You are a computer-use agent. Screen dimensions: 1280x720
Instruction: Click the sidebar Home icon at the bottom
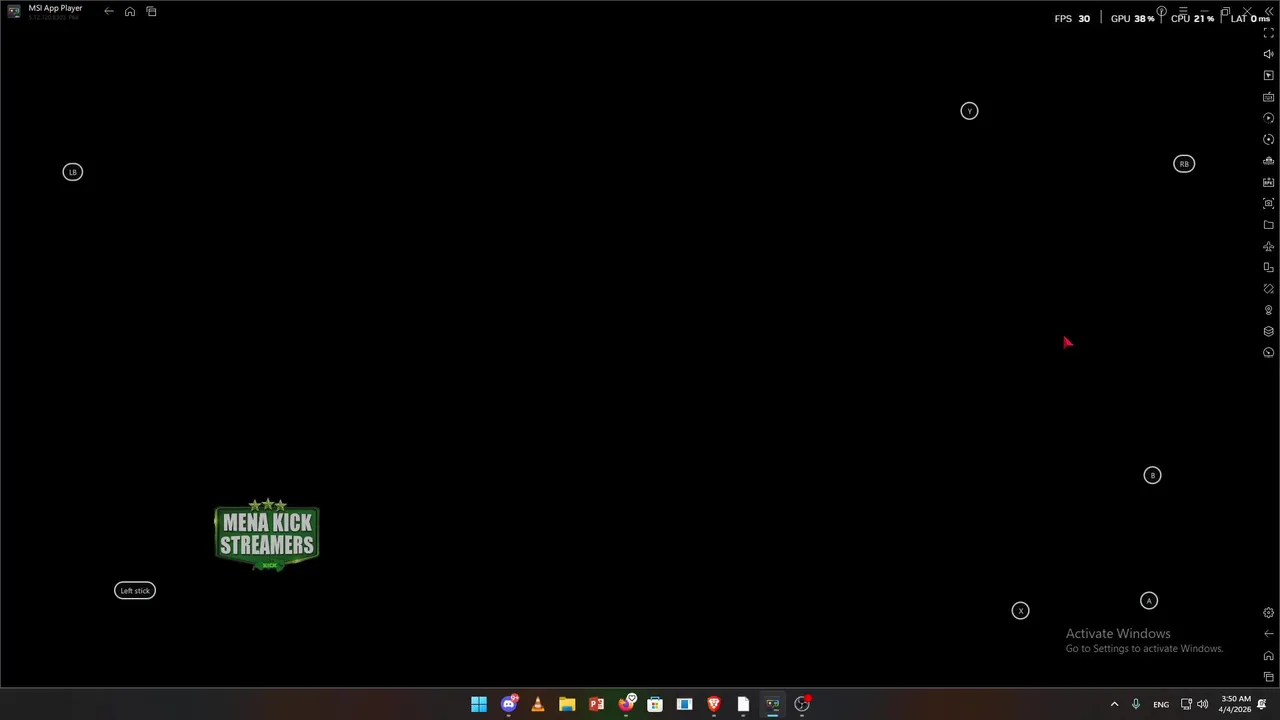pos(1269,656)
